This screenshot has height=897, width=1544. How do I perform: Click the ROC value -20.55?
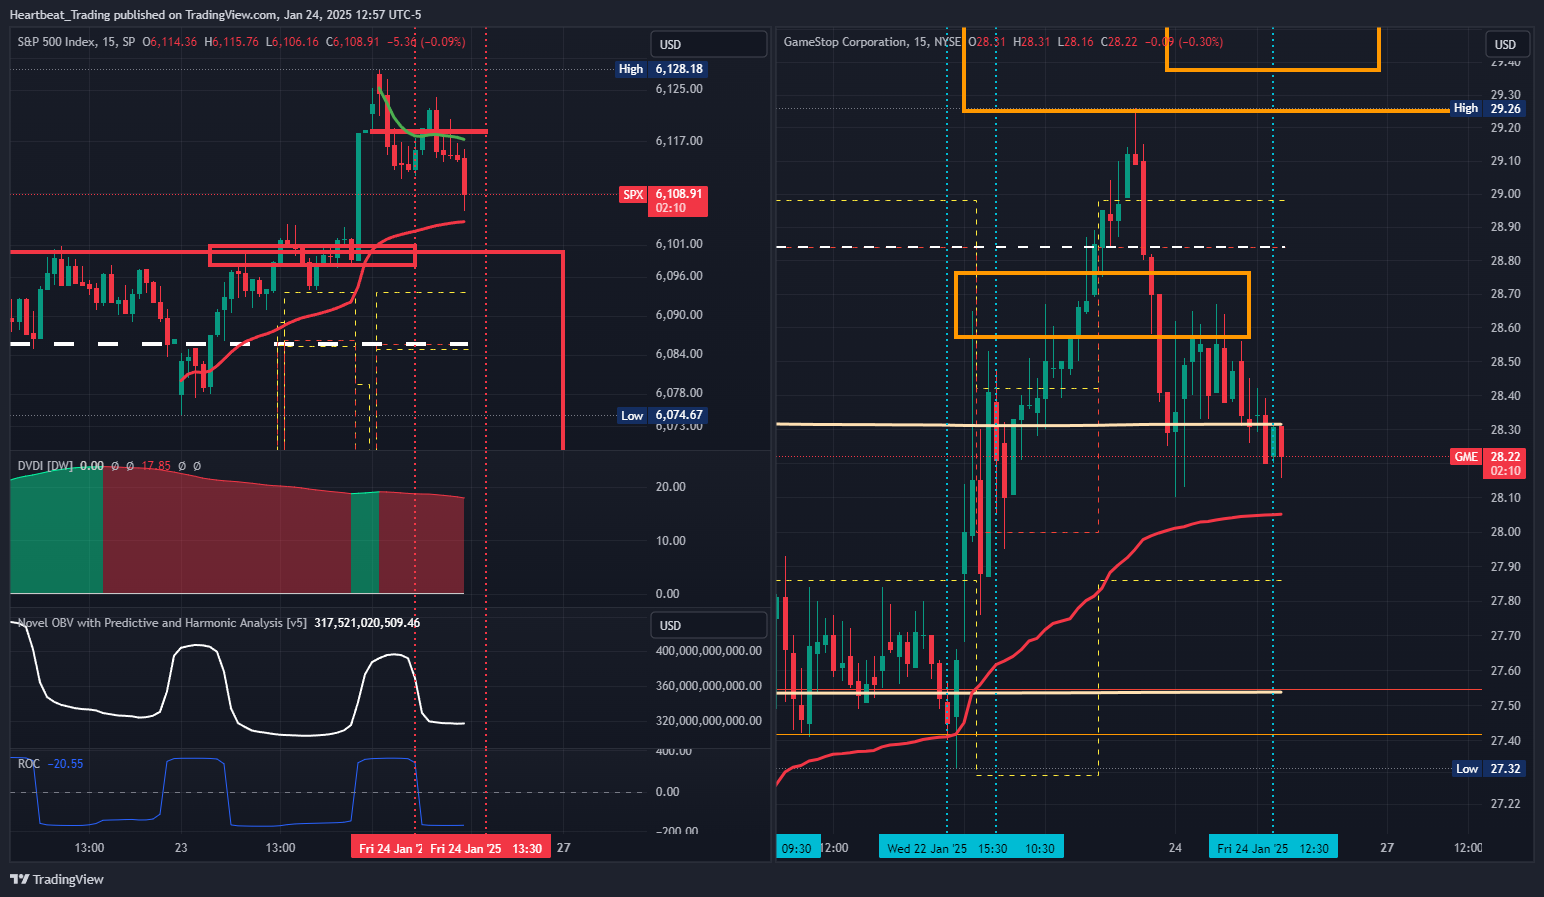click(x=66, y=763)
